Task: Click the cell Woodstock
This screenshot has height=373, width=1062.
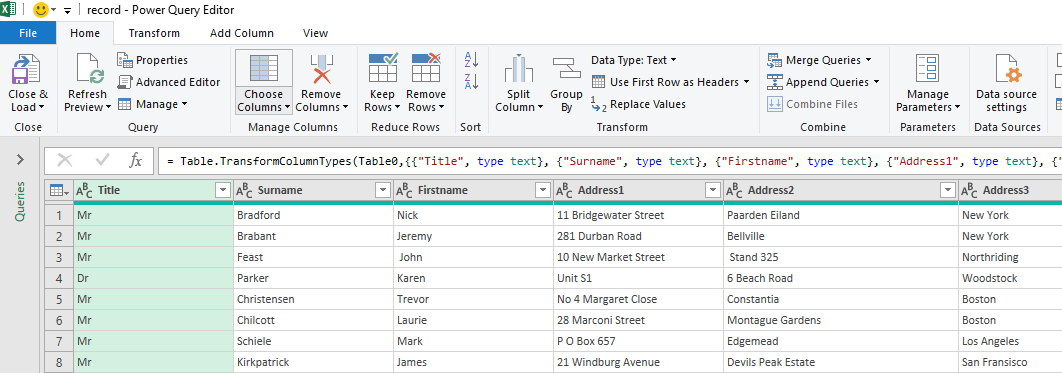Action: [1011, 278]
